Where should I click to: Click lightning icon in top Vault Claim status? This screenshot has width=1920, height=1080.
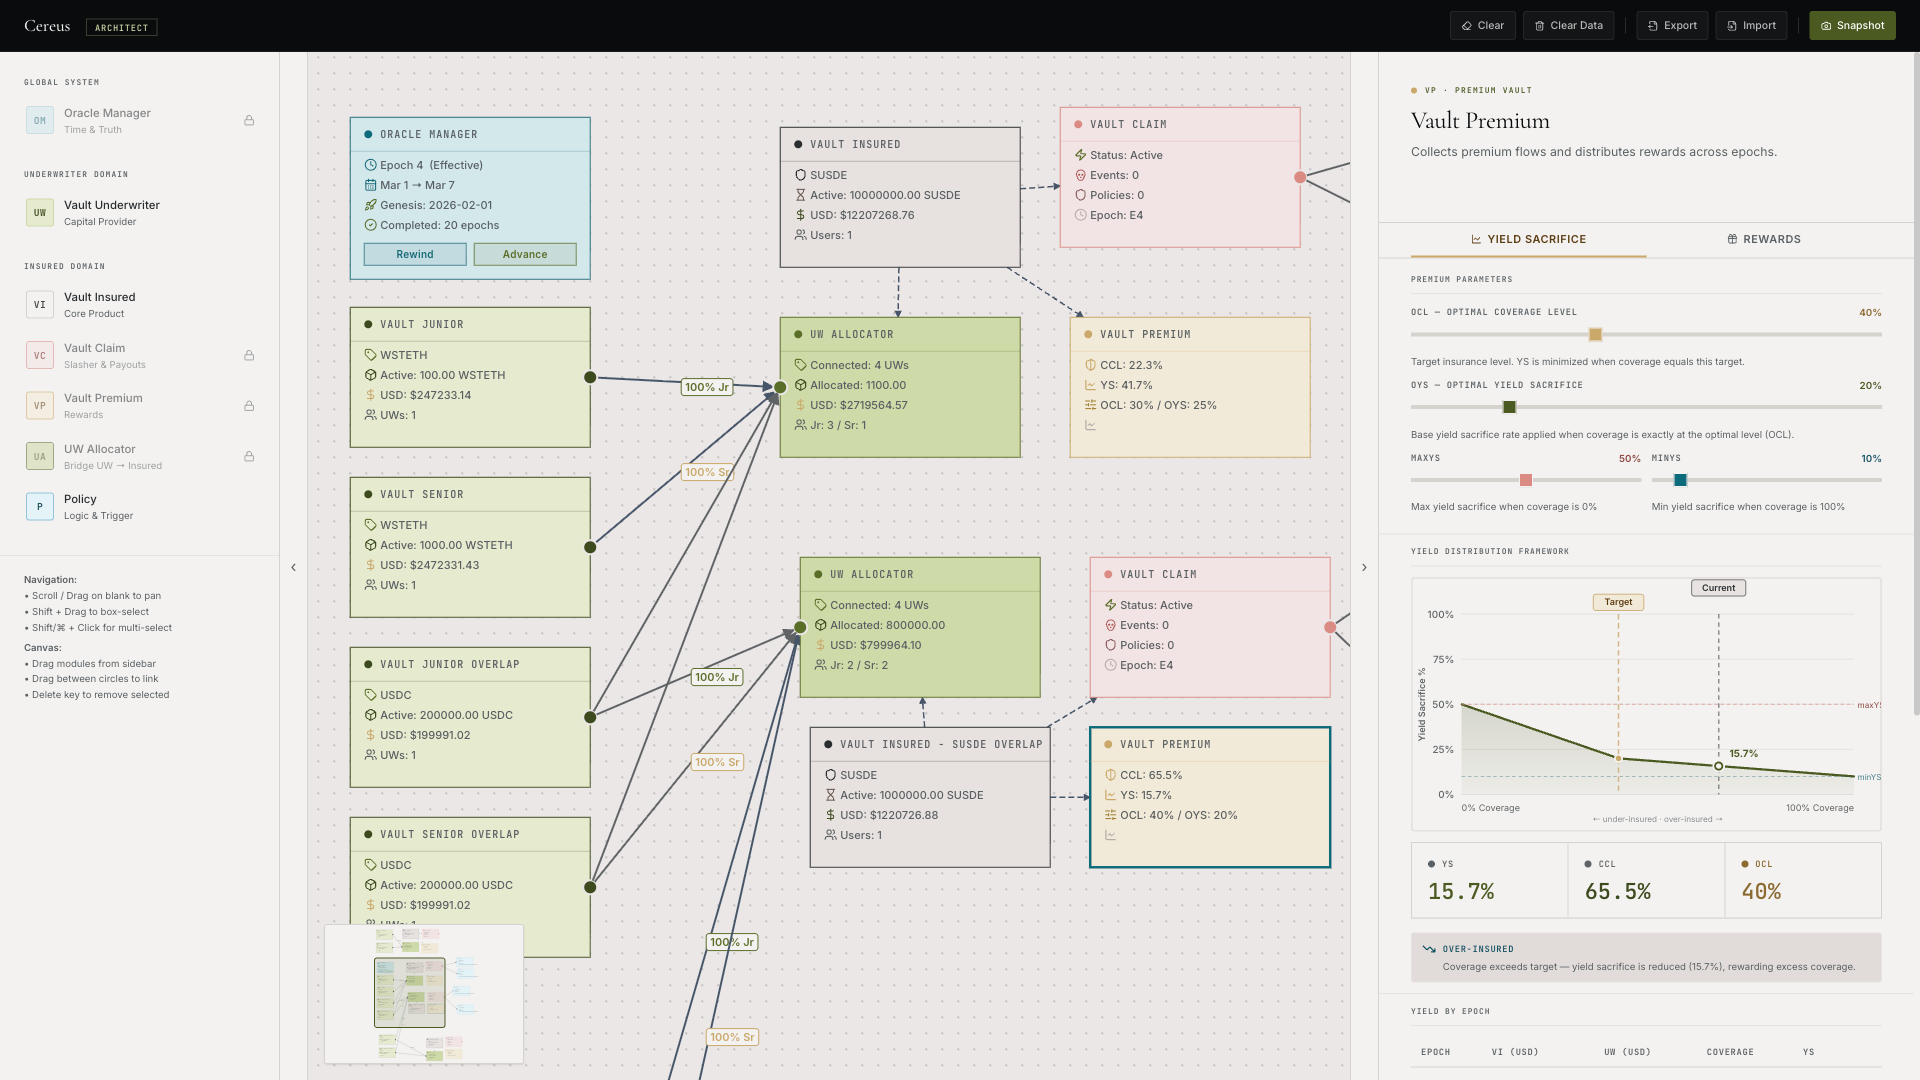pyautogui.click(x=1080, y=155)
